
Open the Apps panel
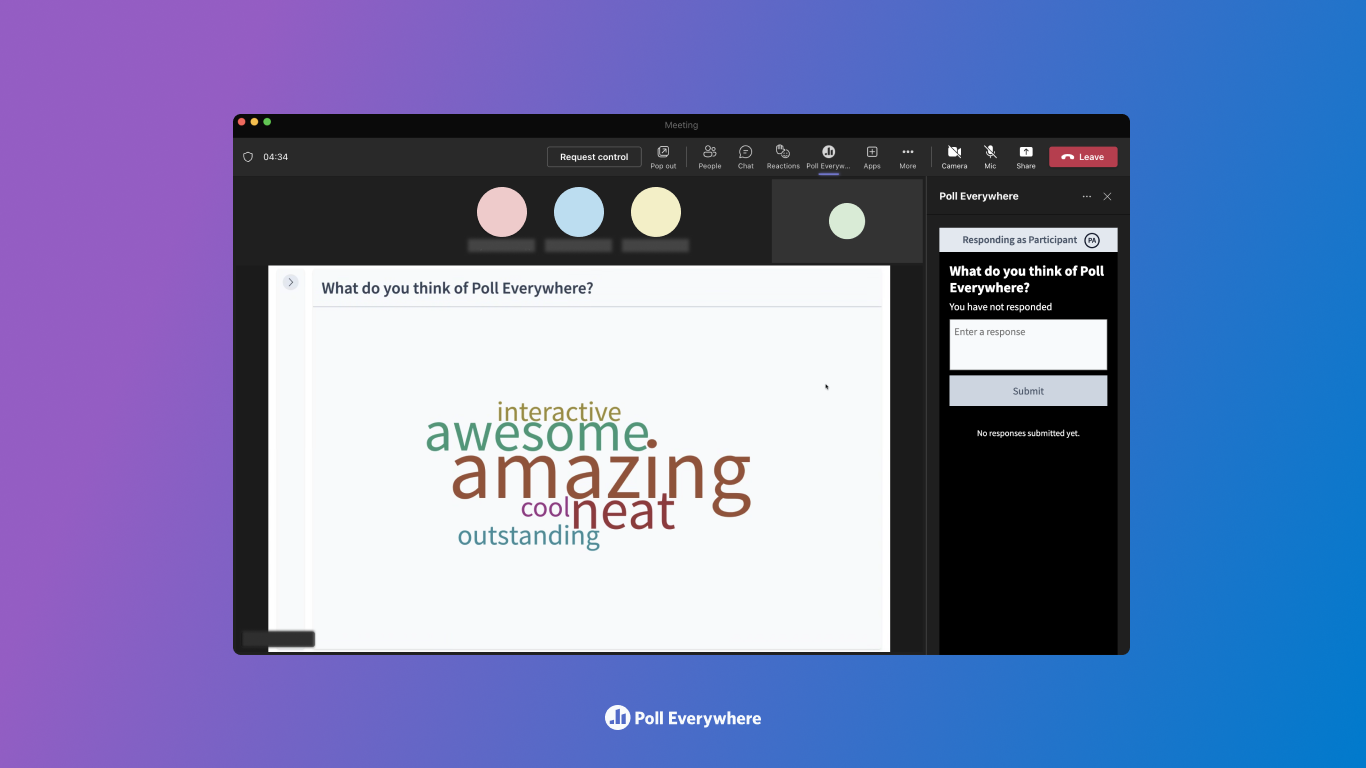(871, 156)
